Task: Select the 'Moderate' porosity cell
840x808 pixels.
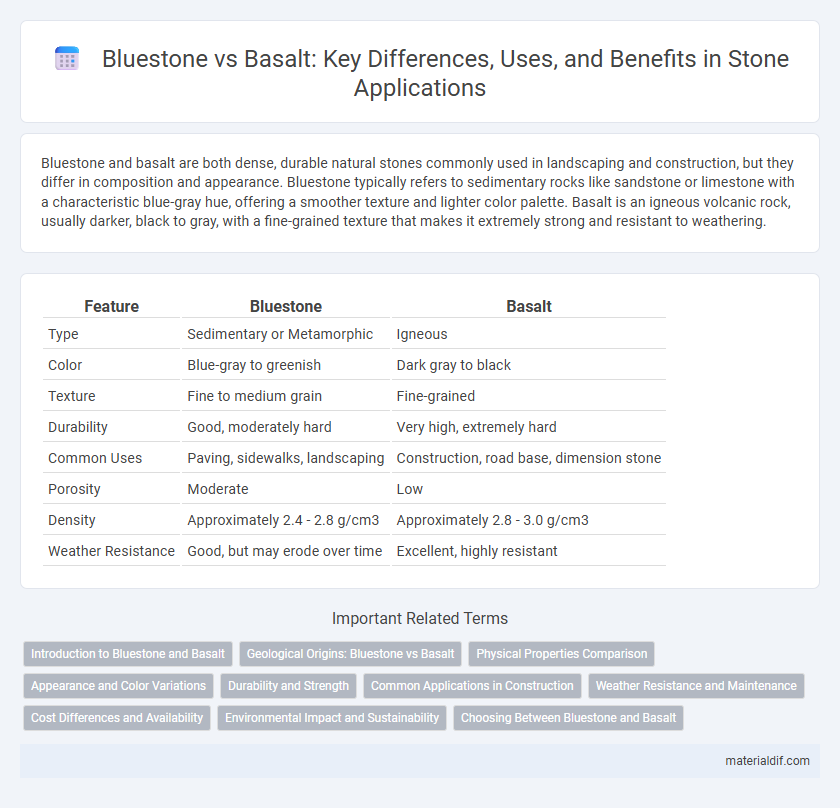Action: pyautogui.click(x=286, y=489)
